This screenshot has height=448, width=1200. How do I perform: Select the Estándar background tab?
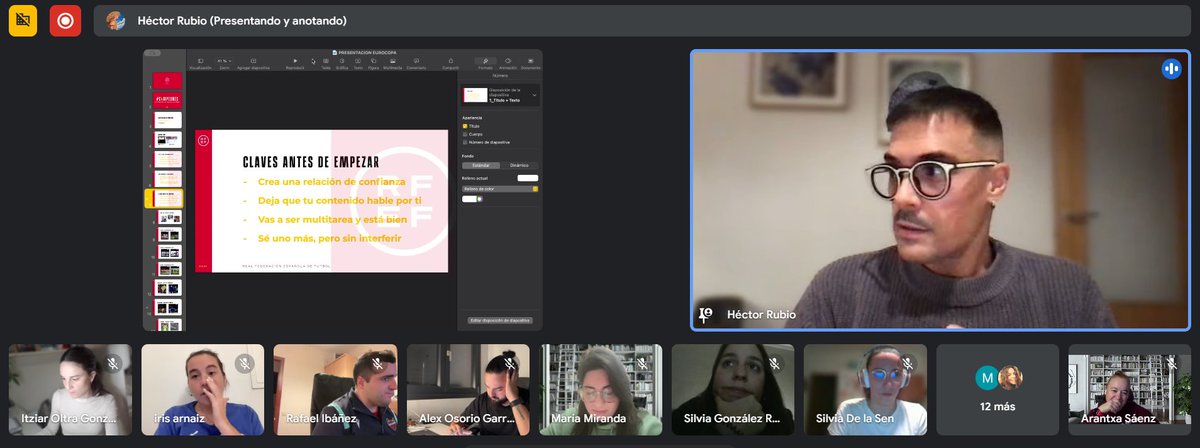[x=481, y=165]
